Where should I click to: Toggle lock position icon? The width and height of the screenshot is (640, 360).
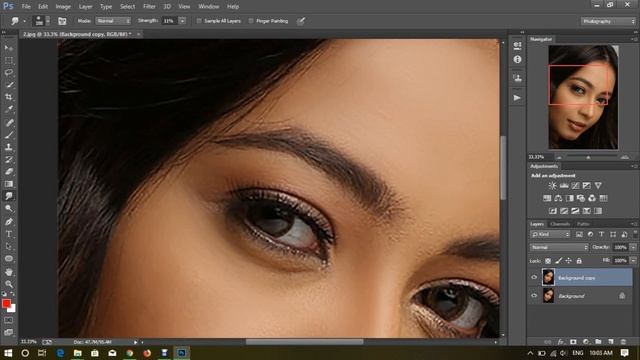click(569, 260)
